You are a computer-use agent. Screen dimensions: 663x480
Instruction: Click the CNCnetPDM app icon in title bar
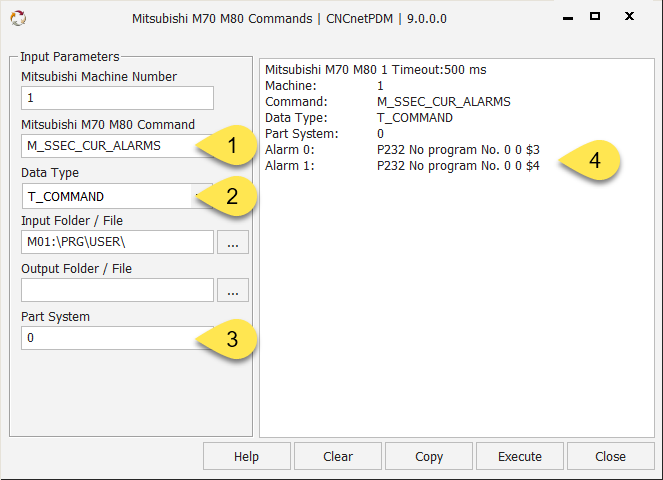(x=18, y=18)
